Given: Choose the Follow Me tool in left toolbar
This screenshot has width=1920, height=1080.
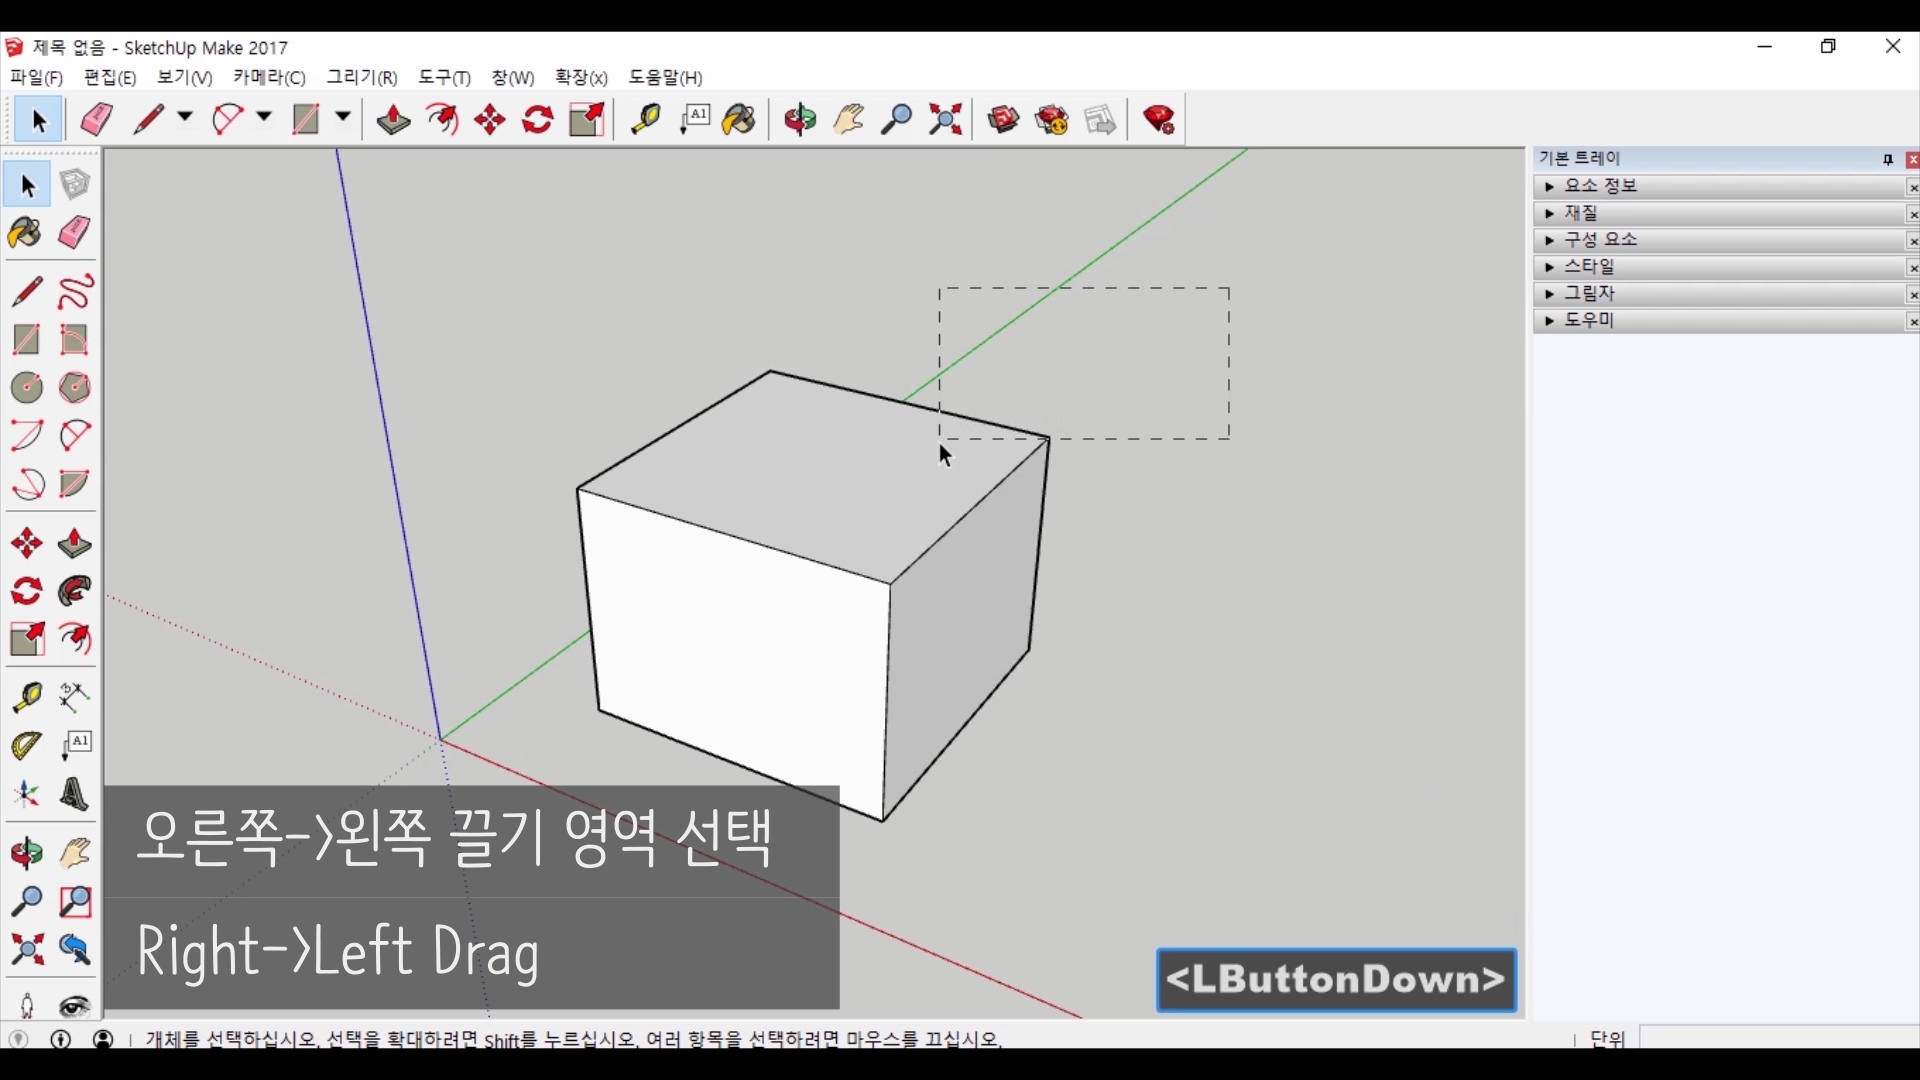Looking at the screenshot, I should pyautogui.click(x=75, y=592).
